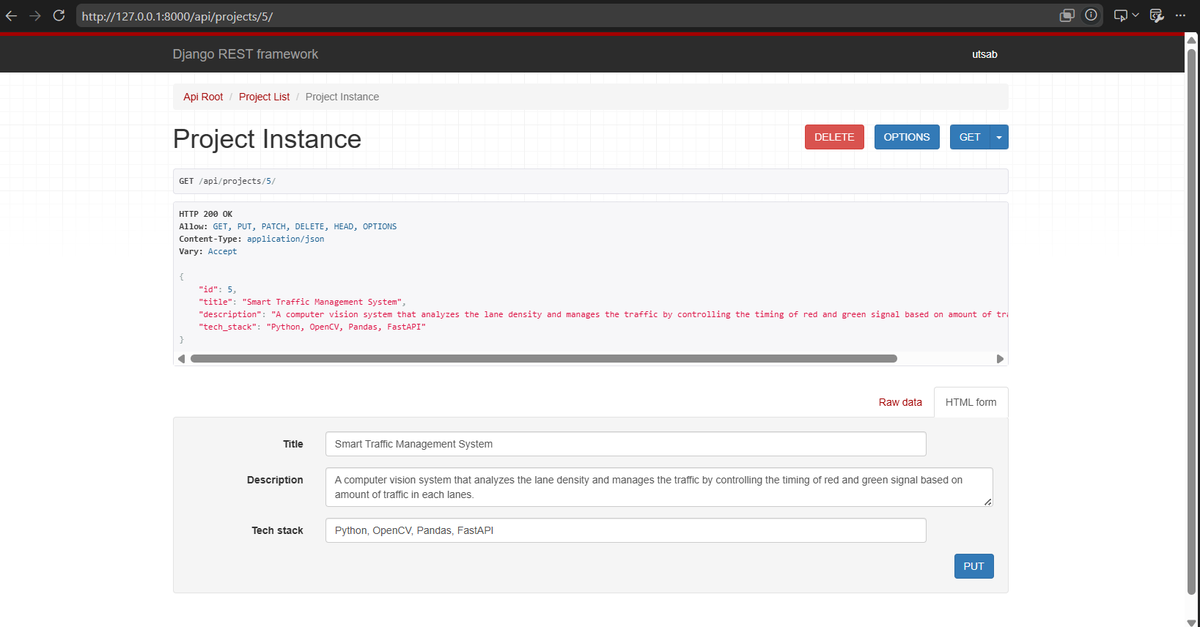Click the "title" JSON line with Smart Traffic
Screen dimensions: 1200x627
pos(303,301)
